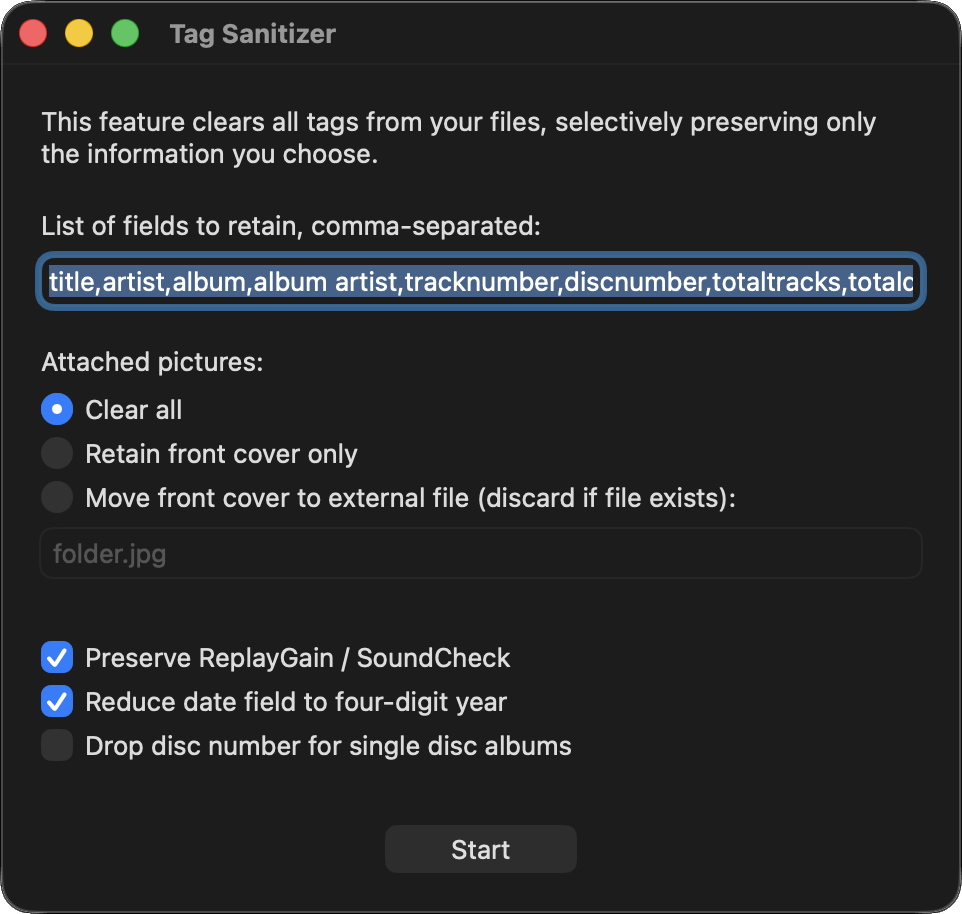Select 'Move front cover to external file' option
This screenshot has width=962, height=914.
pos(57,498)
